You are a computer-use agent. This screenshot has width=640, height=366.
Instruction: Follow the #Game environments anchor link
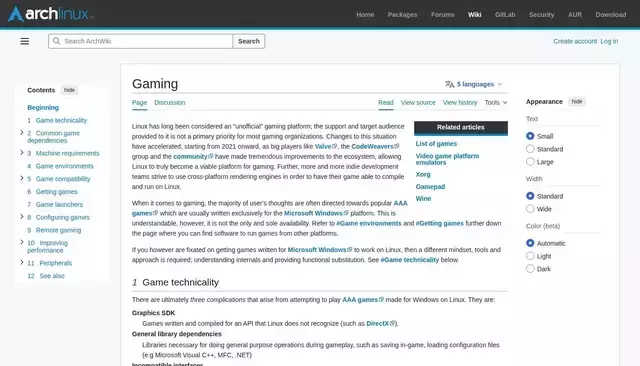(x=369, y=223)
